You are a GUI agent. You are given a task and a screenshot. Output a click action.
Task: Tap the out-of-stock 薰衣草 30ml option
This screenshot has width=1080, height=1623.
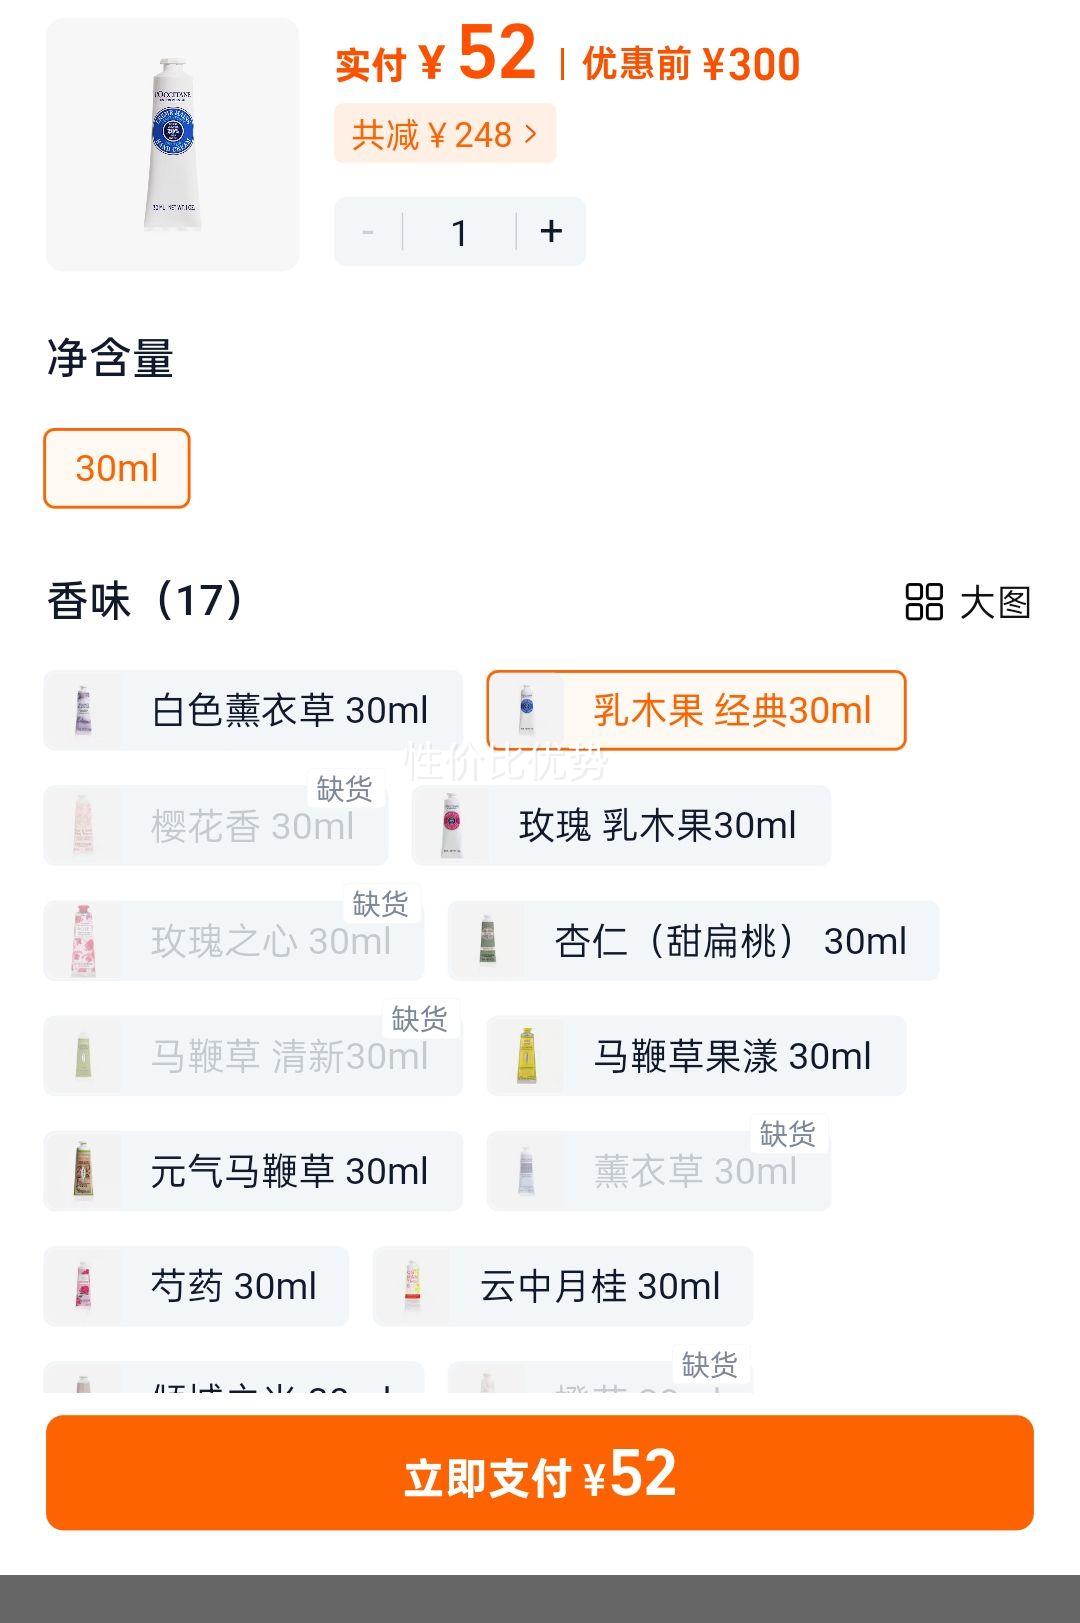659,1171
